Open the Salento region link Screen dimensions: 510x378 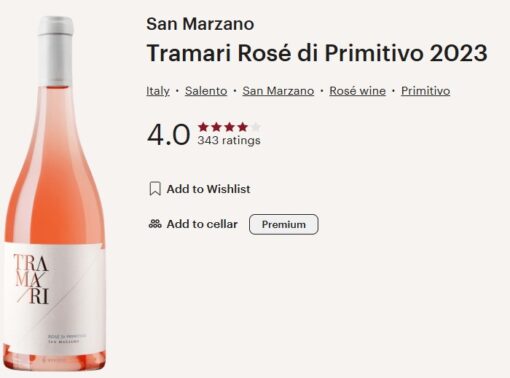(x=206, y=91)
